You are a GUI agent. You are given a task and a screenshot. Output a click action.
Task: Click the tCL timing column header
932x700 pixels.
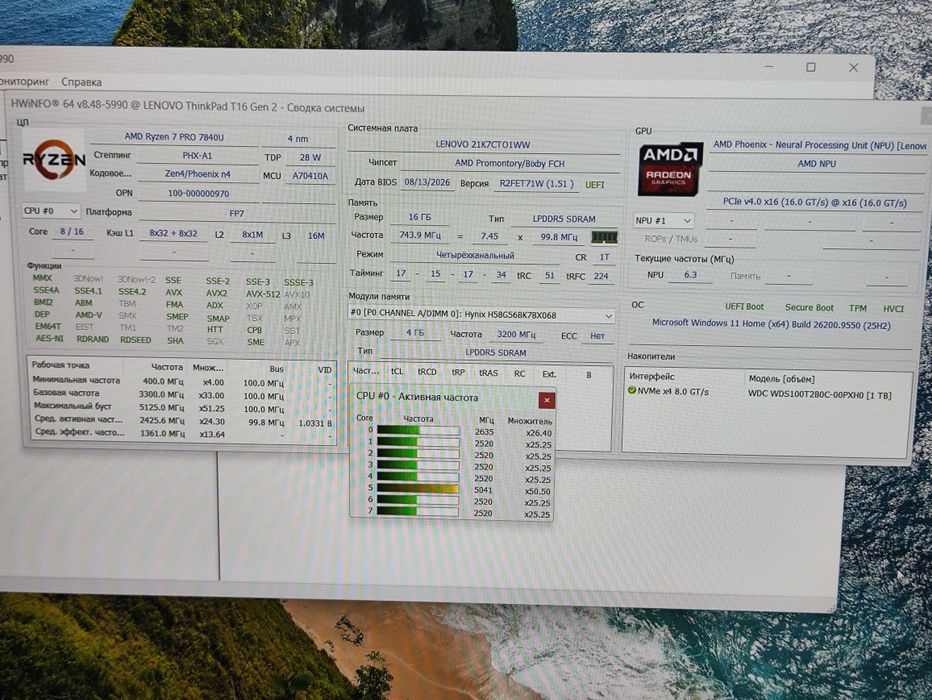(397, 372)
